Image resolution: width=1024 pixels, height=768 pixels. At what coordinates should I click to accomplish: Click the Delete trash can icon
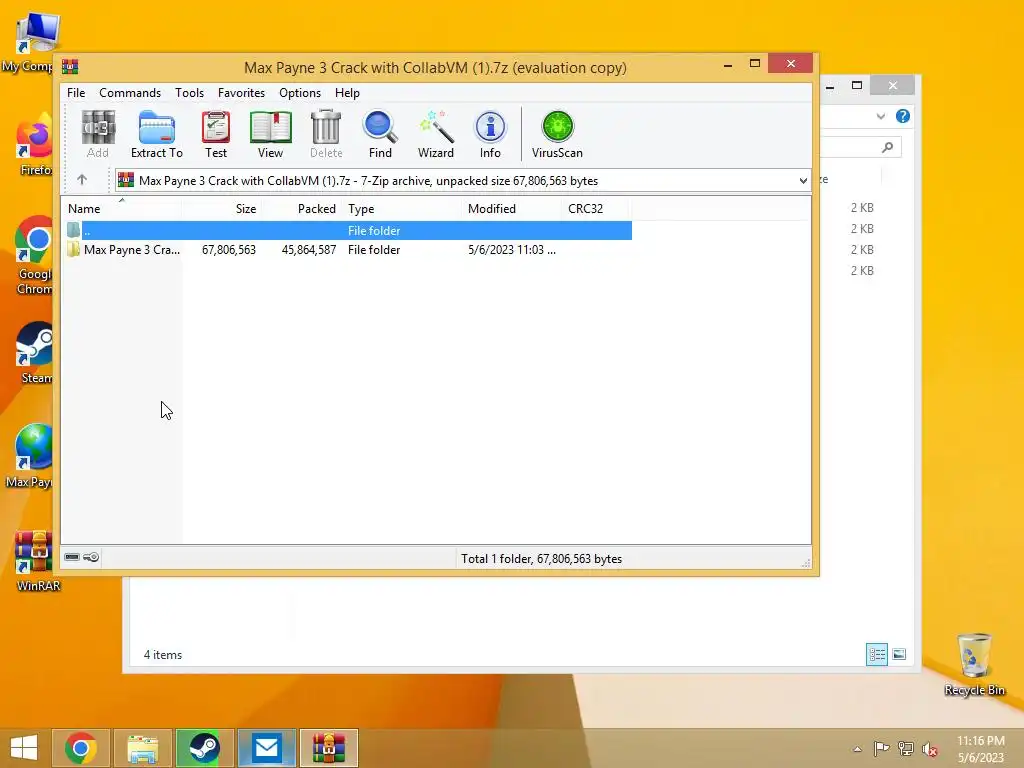326,135
